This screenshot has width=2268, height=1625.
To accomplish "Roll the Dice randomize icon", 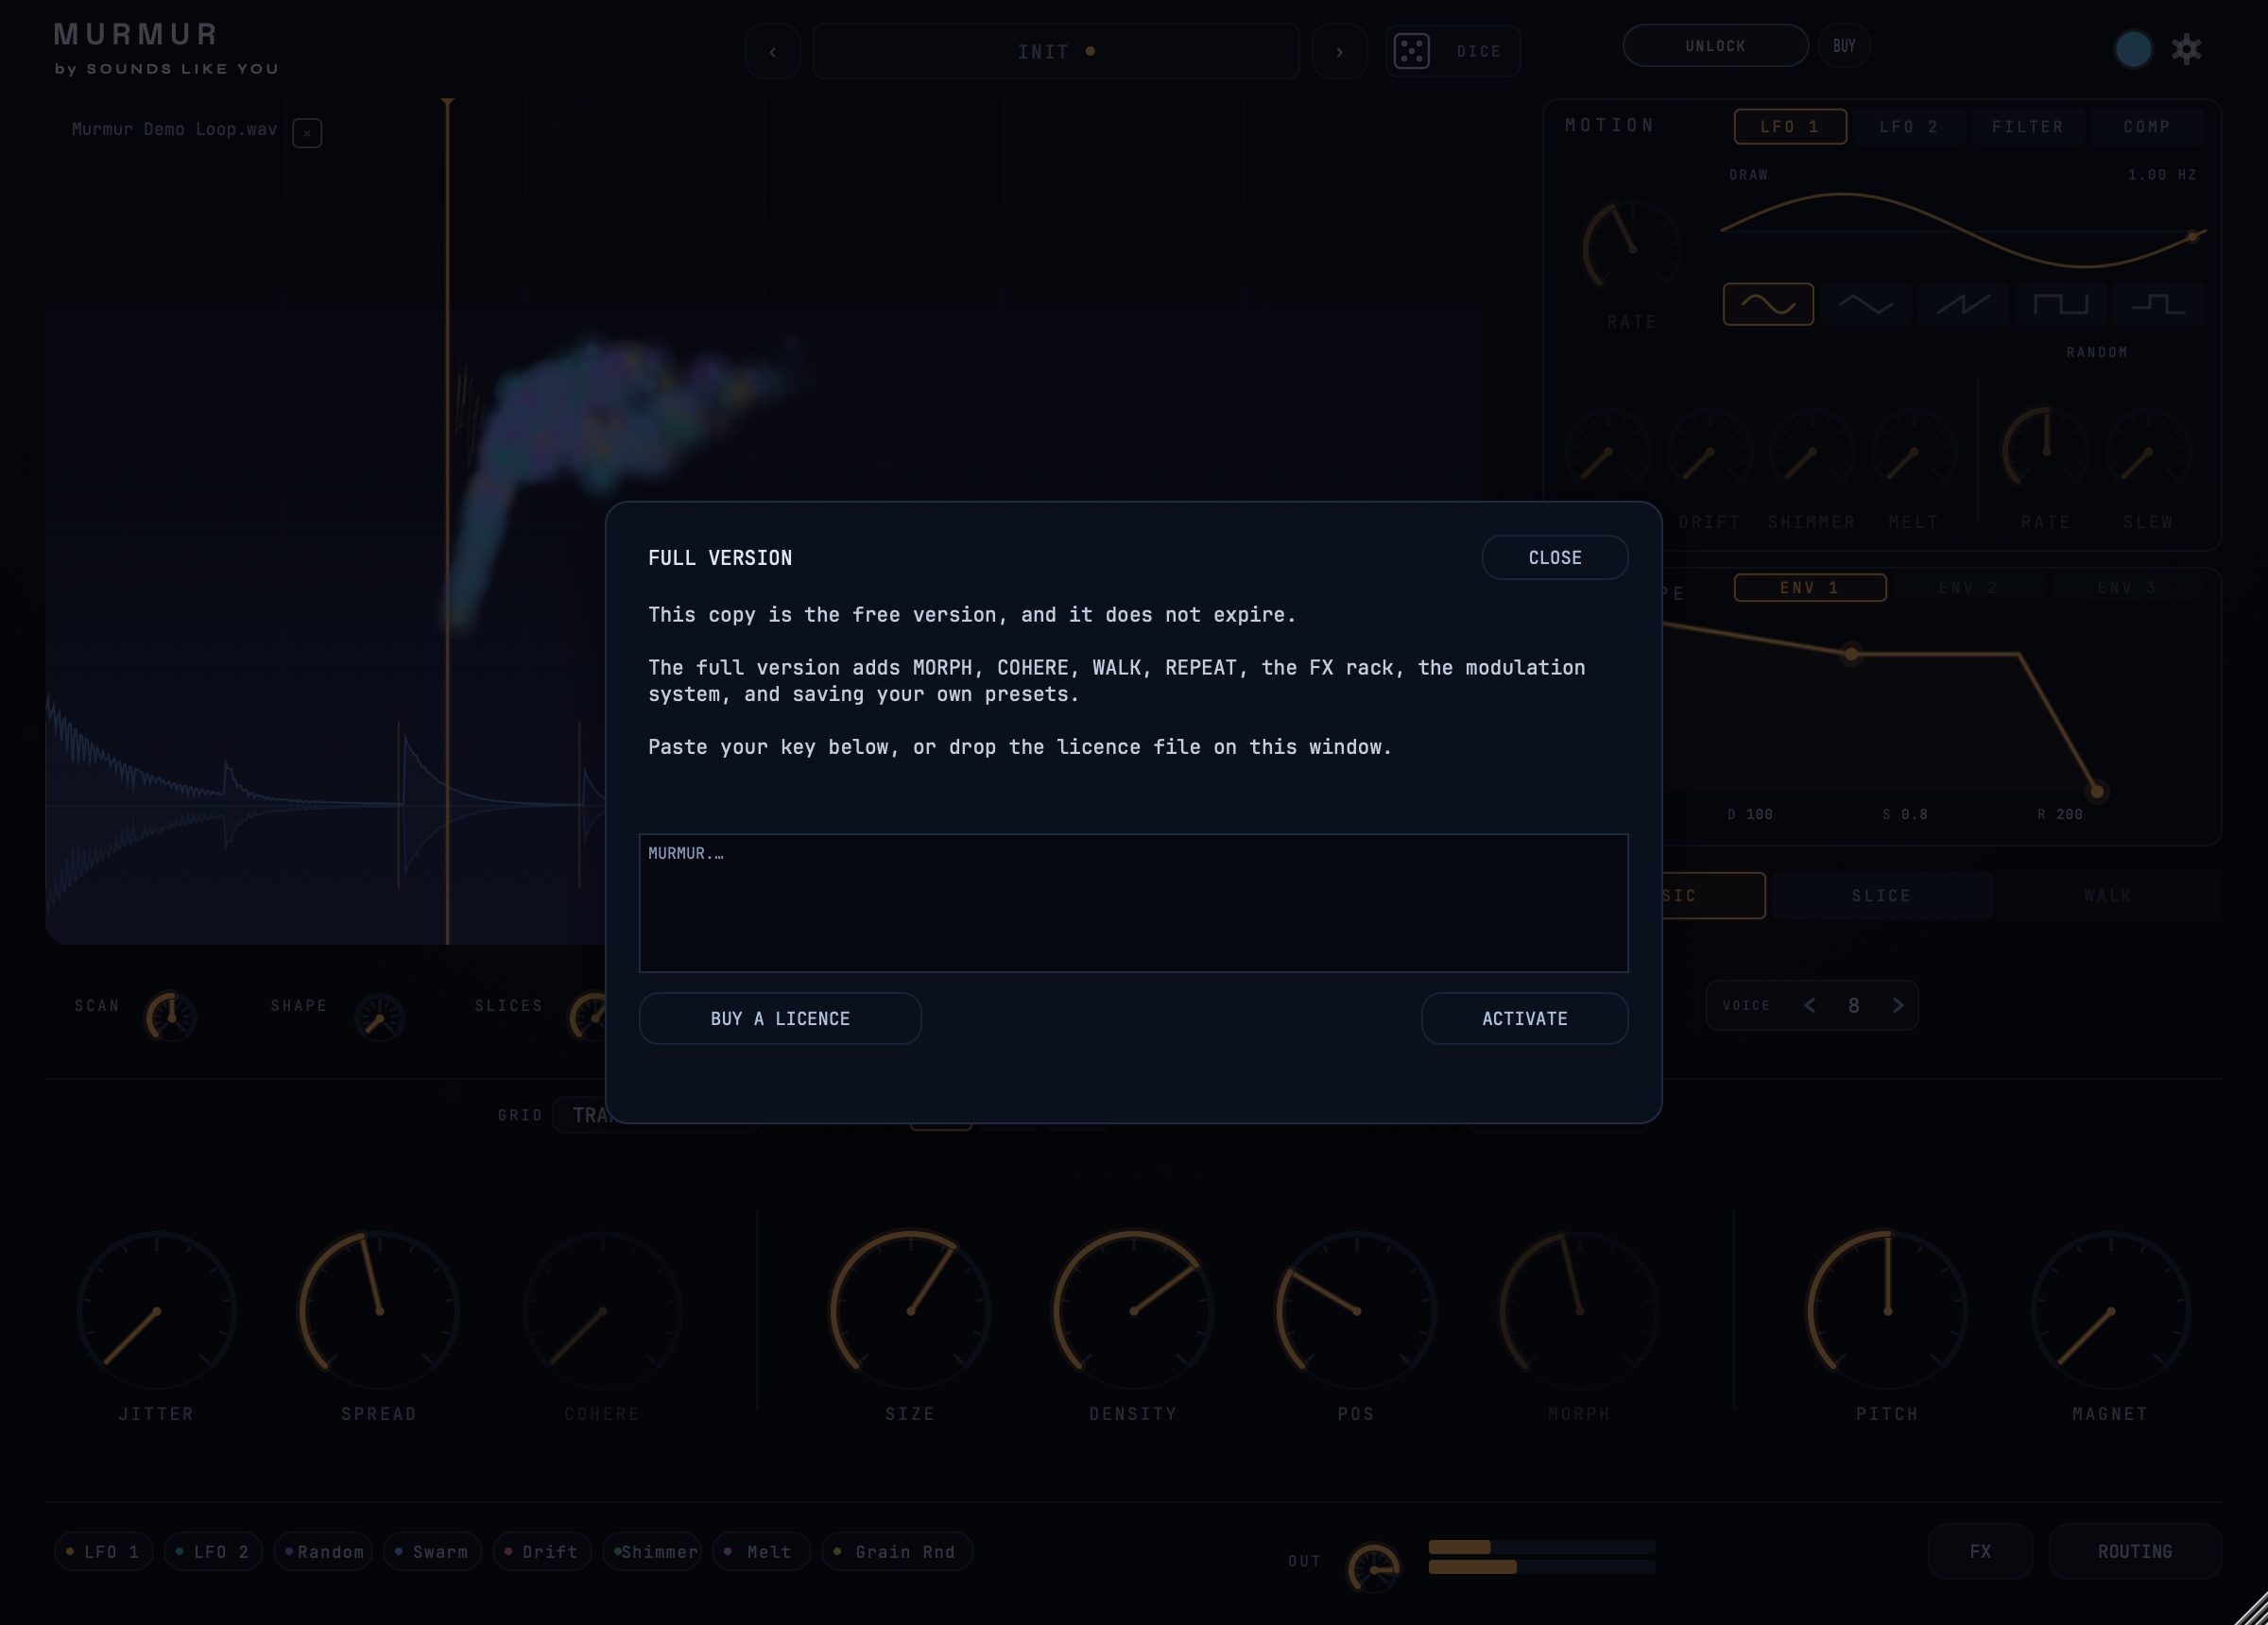I will click(1411, 51).
